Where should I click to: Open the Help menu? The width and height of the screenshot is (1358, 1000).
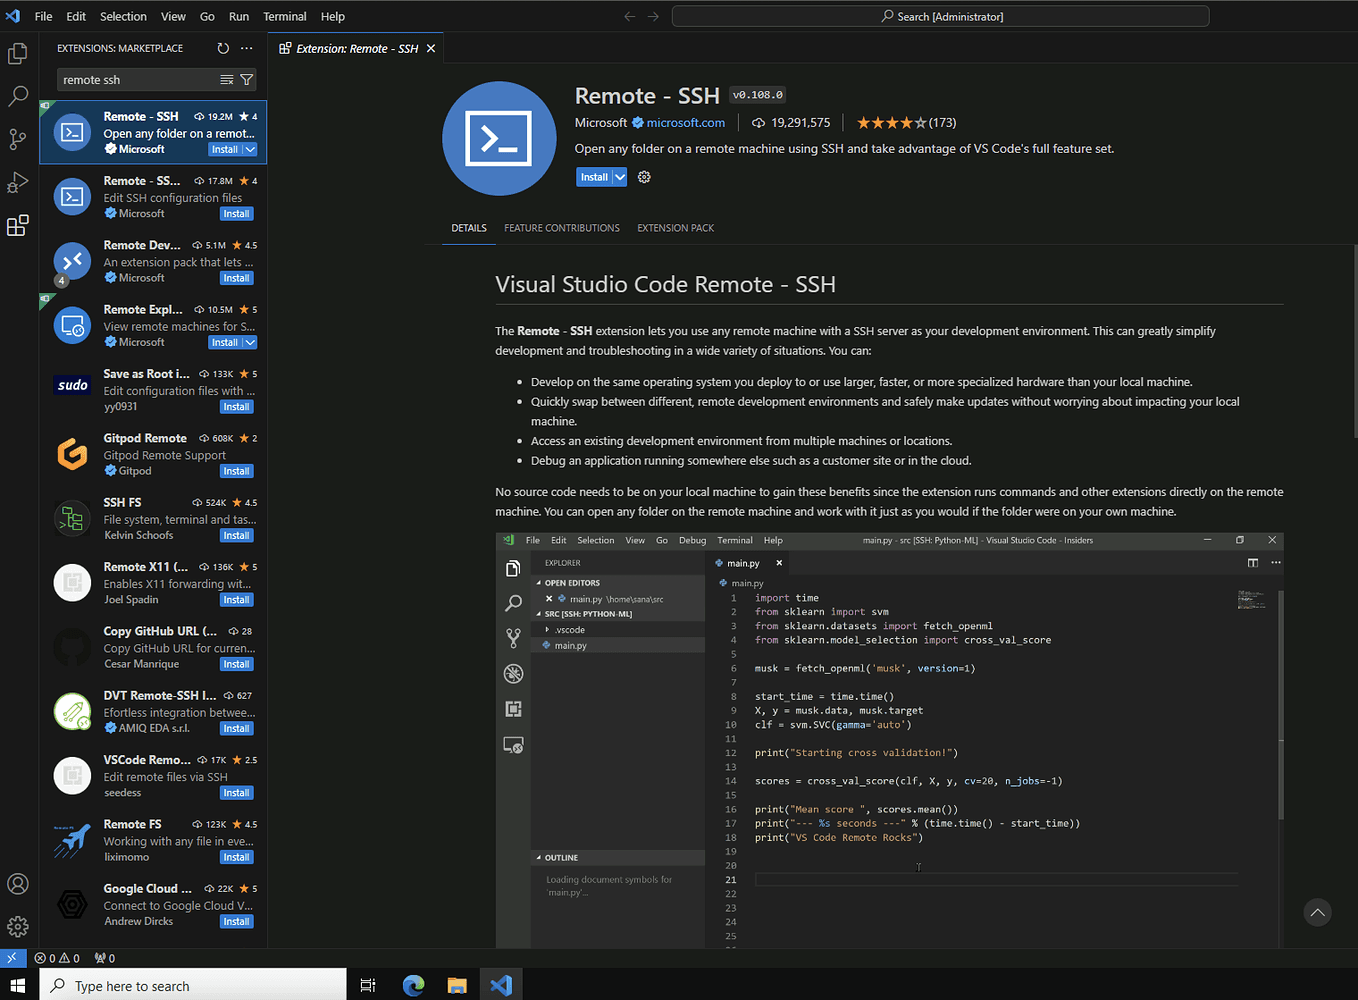tap(333, 16)
